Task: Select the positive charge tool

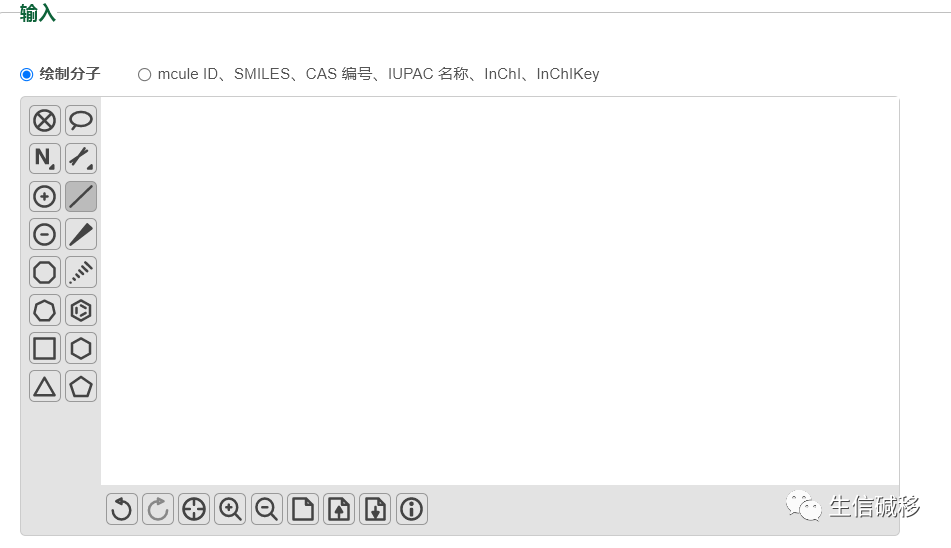Action: [44, 196]
